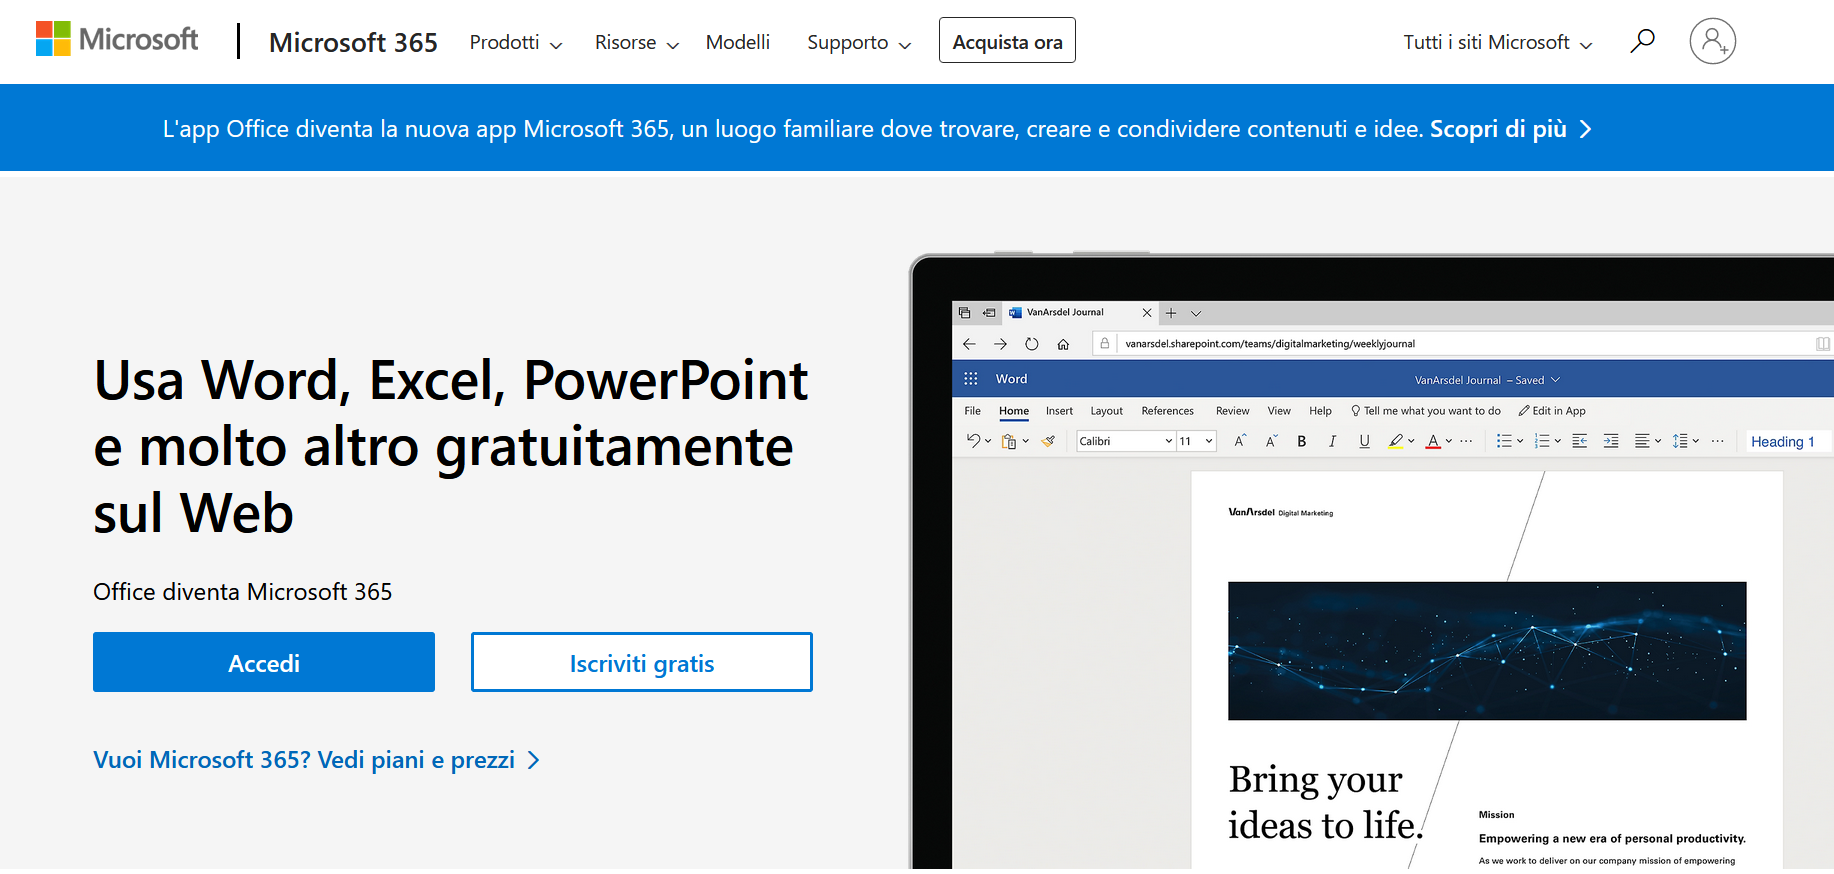
Task: Click the account sign-in avatar icon
Action: pyautogui.click(x=1712, y=41)
